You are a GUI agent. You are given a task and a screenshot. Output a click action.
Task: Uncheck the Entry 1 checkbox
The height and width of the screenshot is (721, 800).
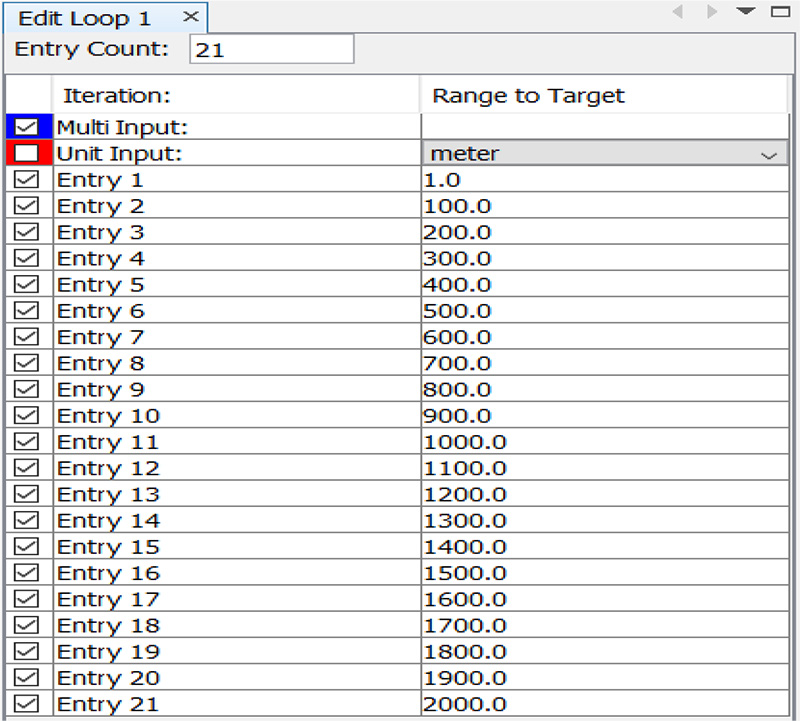pos(27,180)
